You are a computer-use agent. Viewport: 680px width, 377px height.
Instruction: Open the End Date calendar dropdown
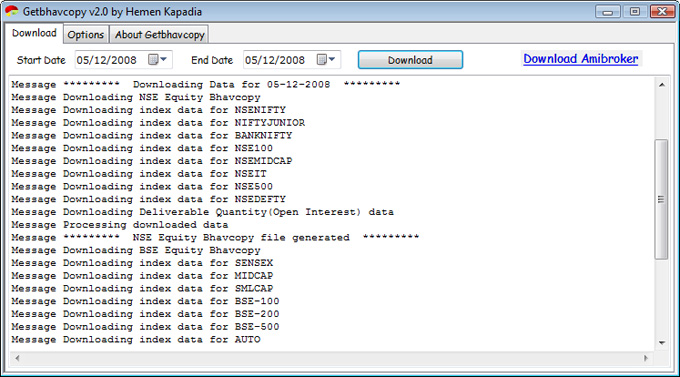coord(332,59)
